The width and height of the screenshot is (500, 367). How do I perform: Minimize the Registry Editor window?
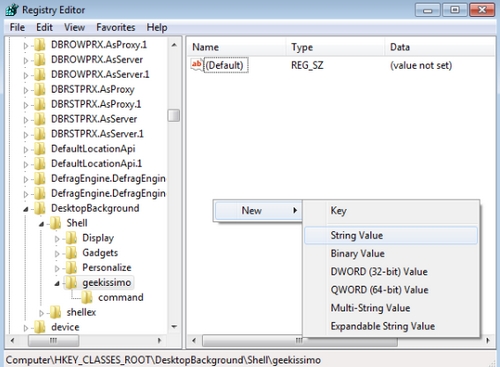(x=427, y=10)
